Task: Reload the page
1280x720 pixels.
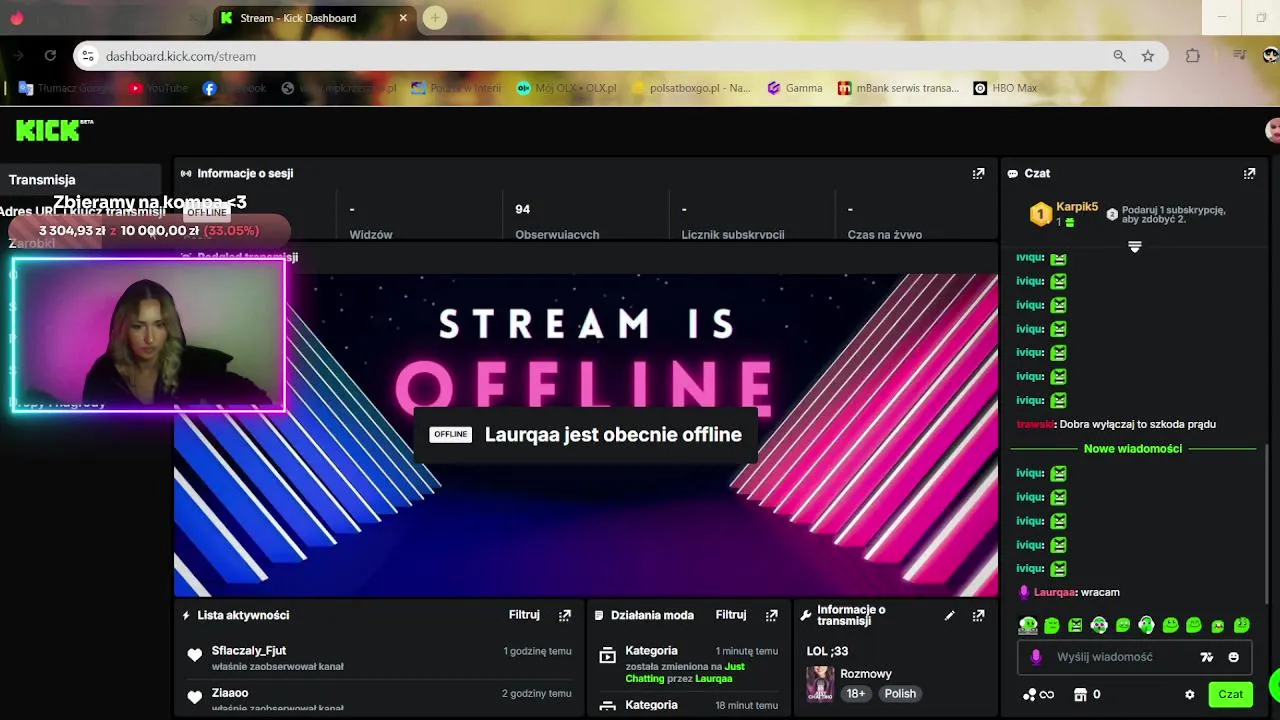Action: click(50, 56)
